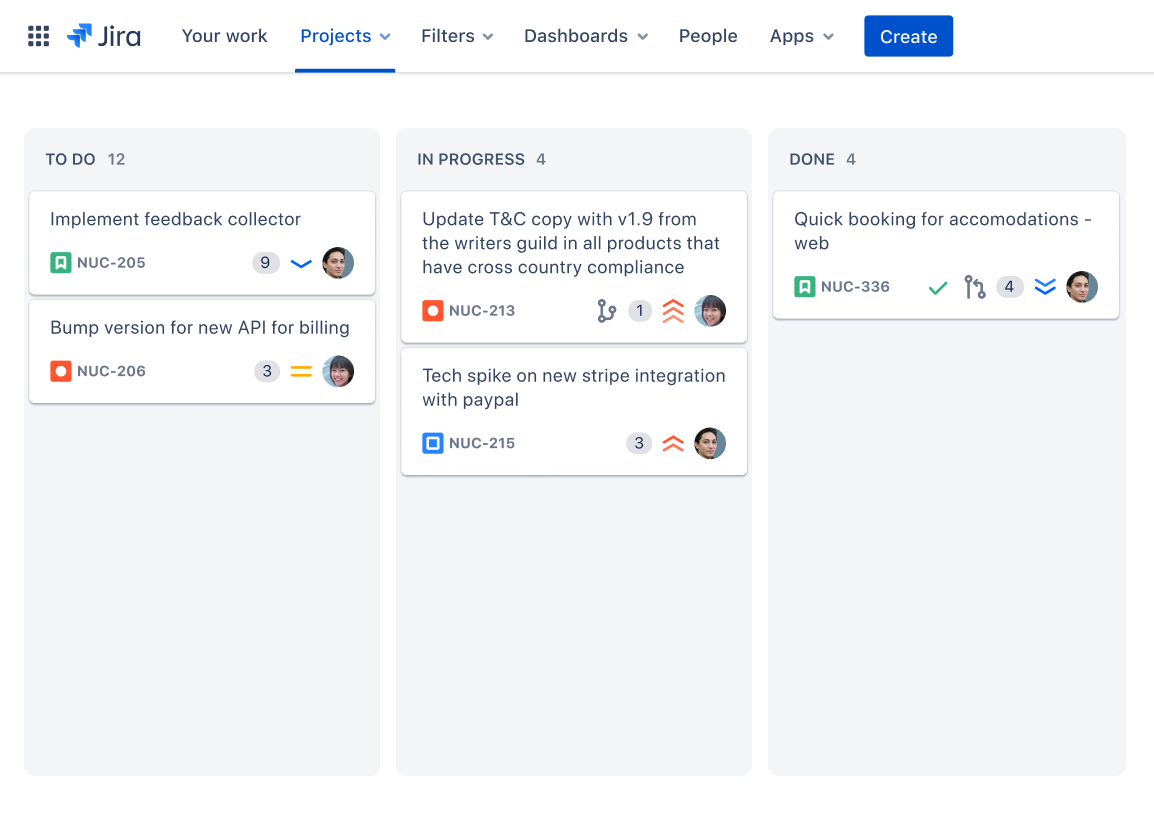
Task: Click the green checkmark on NUC-336
Action: point(937,286)
